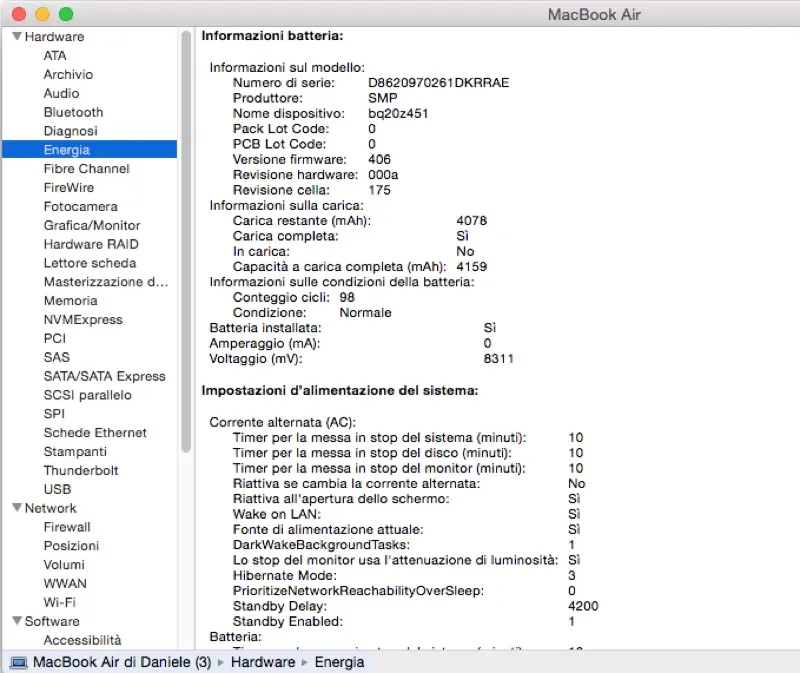Screen dimensions: 800x673
Task: Click the Produttore value SMP
Action: [x=383, y=98]
